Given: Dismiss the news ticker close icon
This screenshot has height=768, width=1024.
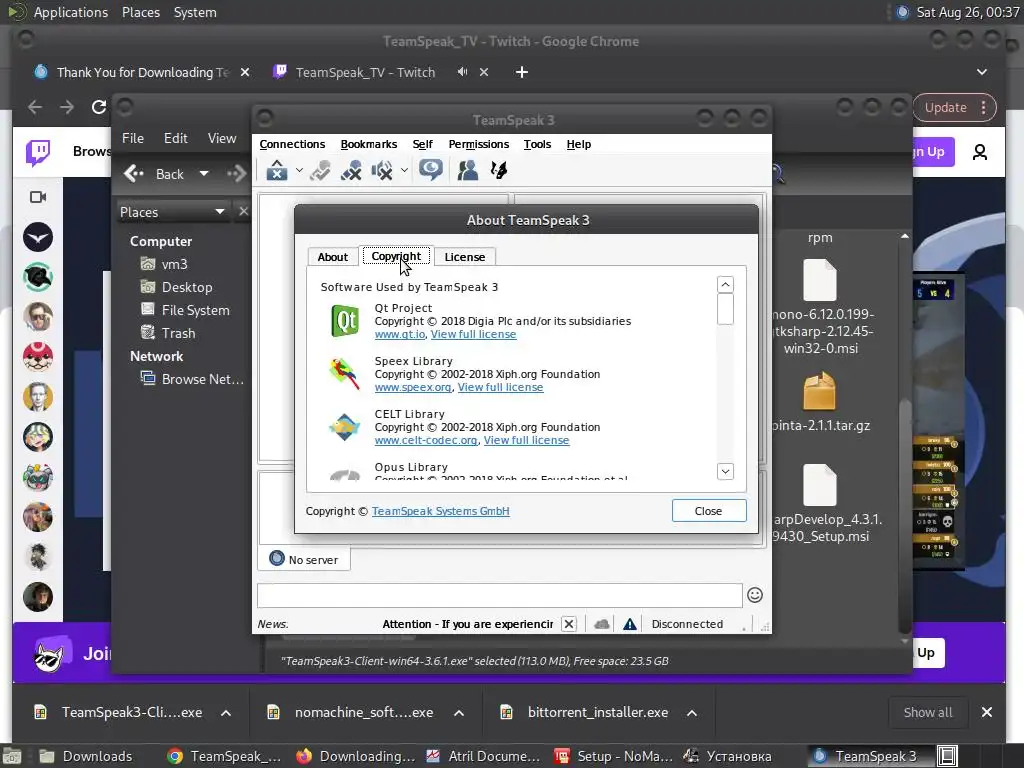Looking at the screenshot, I should coord(569,624).
